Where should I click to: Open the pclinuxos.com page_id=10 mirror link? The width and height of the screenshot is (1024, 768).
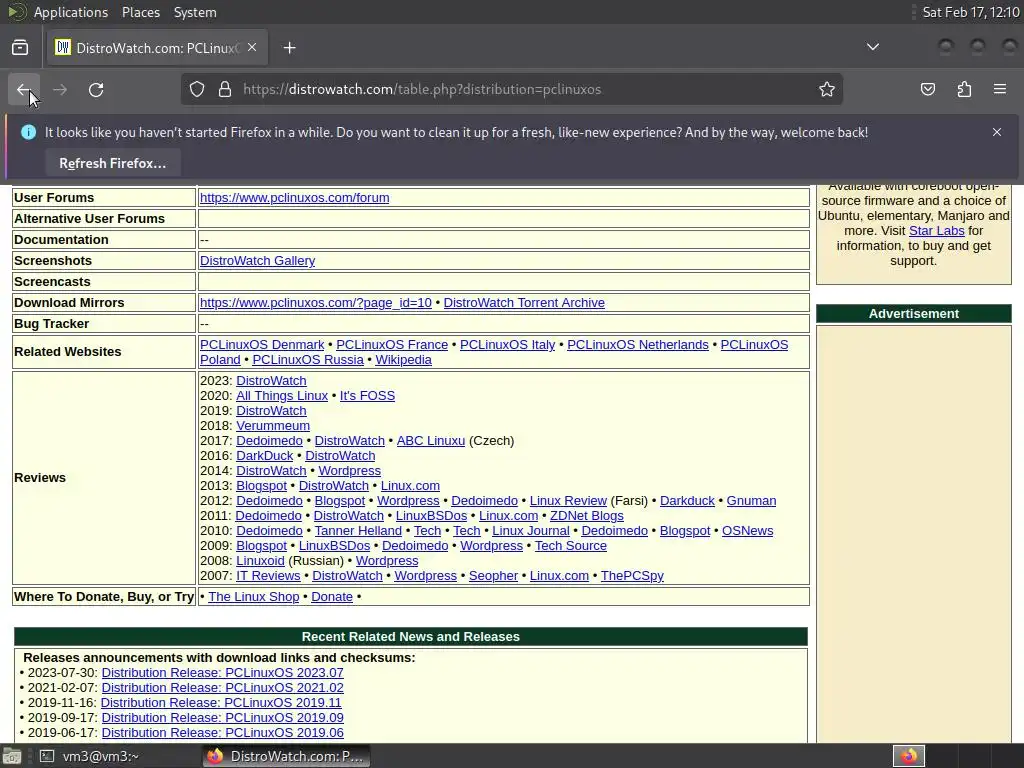point(315,302)
